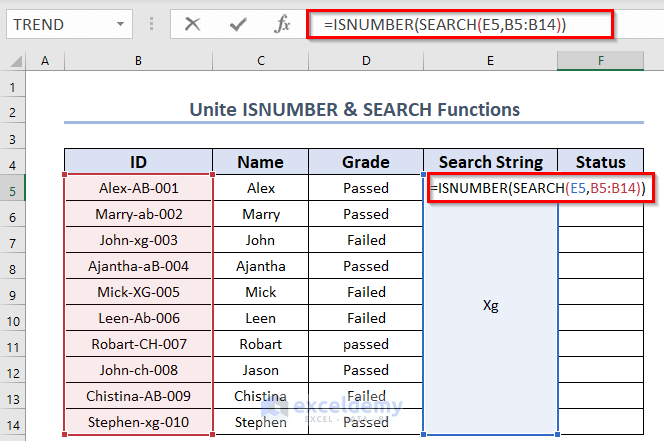Click the Name cell showing Jason
Viewport: 664px width, 441px height.
pyautogui.click(x=260, y=370)
